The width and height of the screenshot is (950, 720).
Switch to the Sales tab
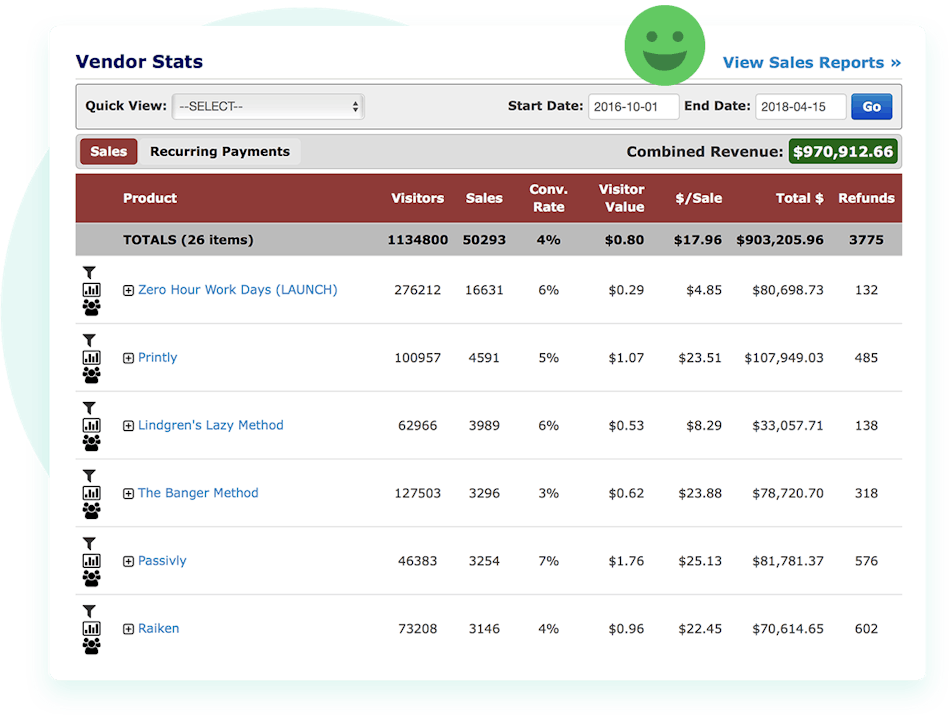[108, 152]
